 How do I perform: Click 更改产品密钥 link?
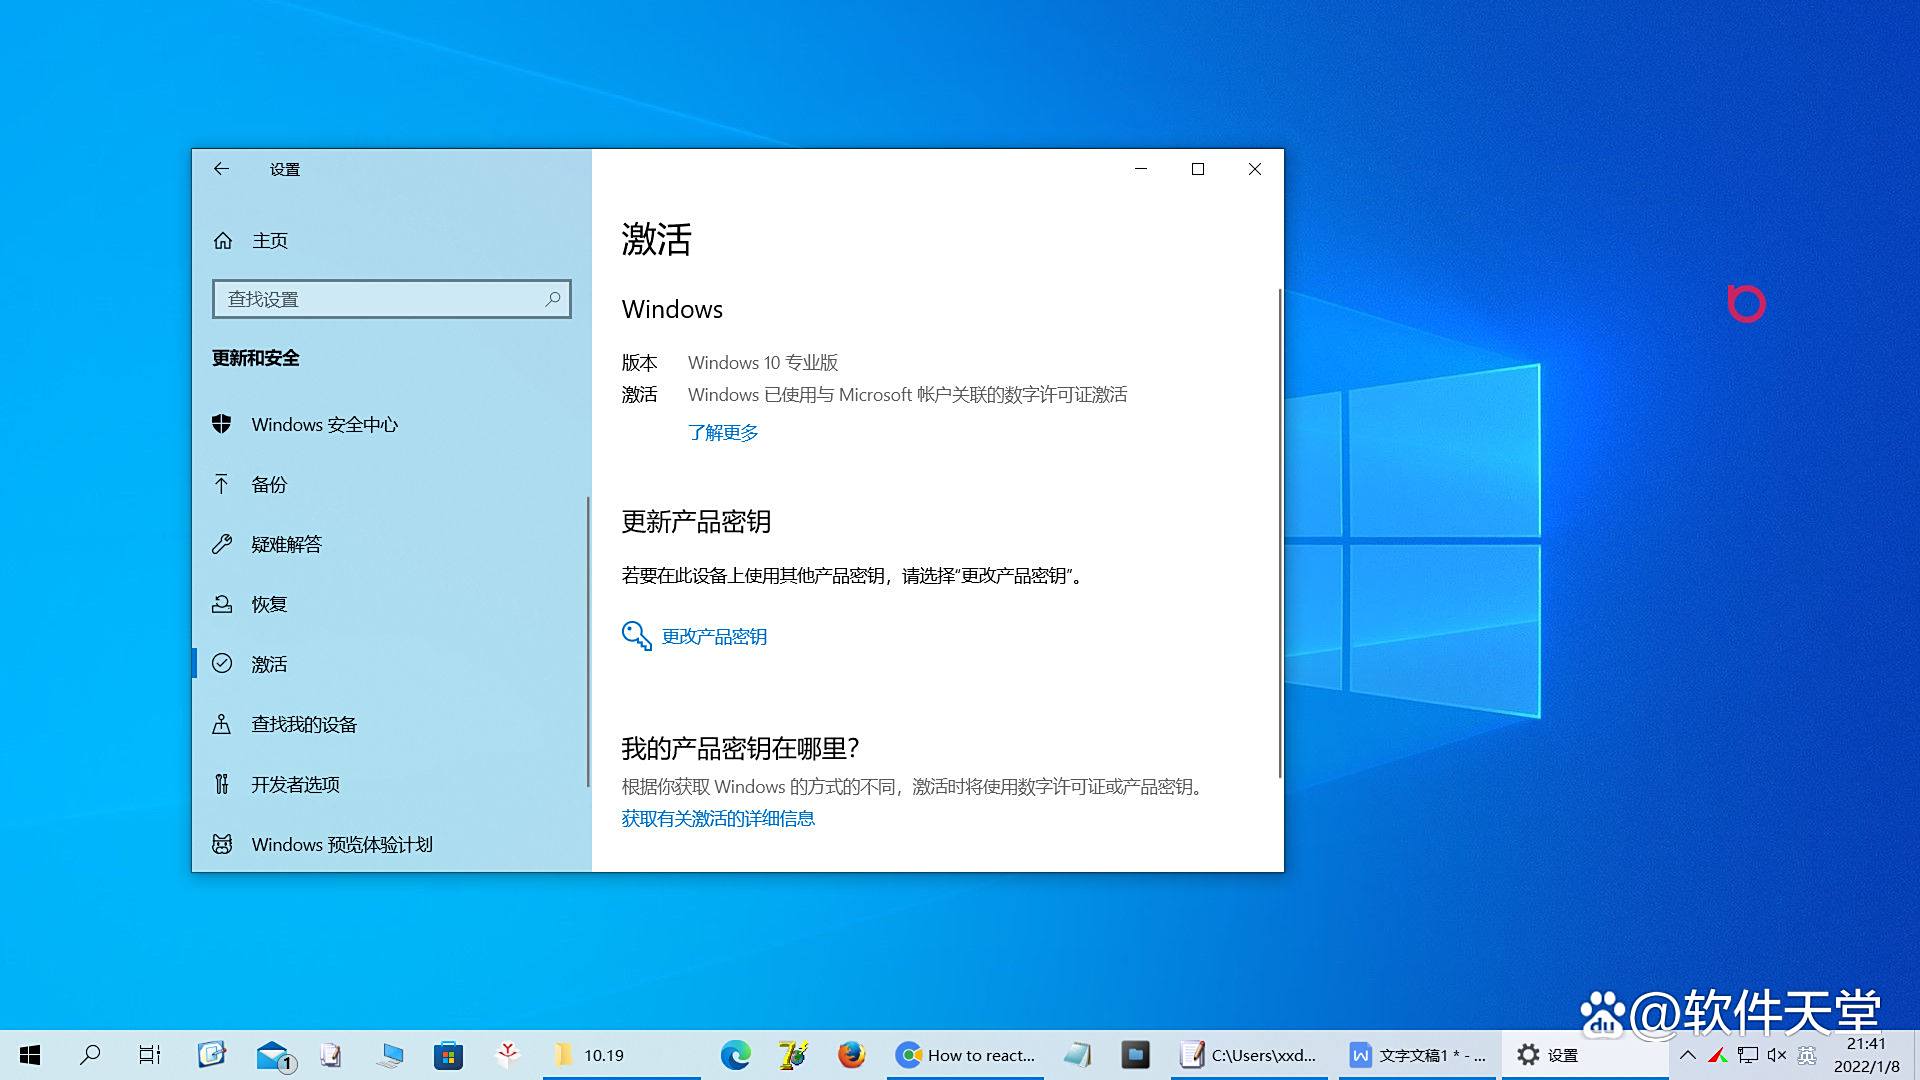click(714, 636)
